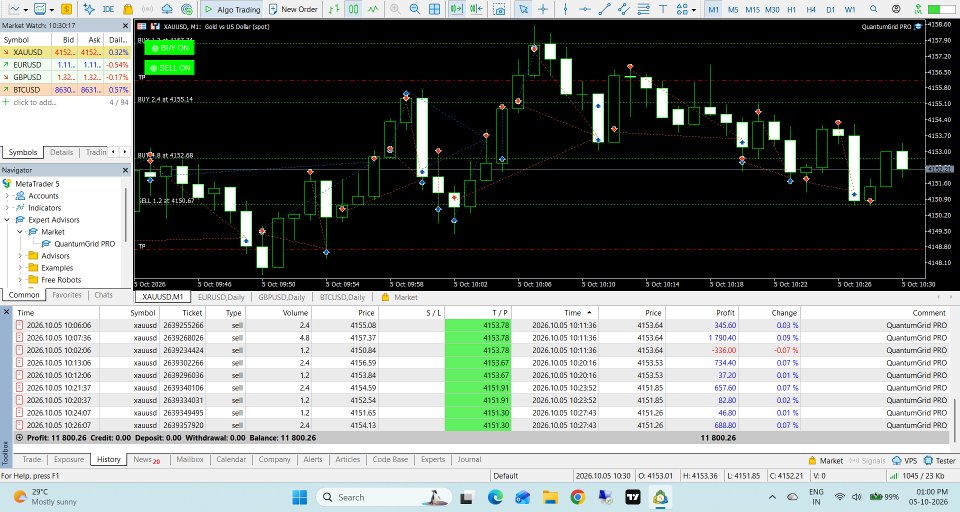Draw a horizontal line on chart
Screen dimensions: 960x512
point(585,9)
